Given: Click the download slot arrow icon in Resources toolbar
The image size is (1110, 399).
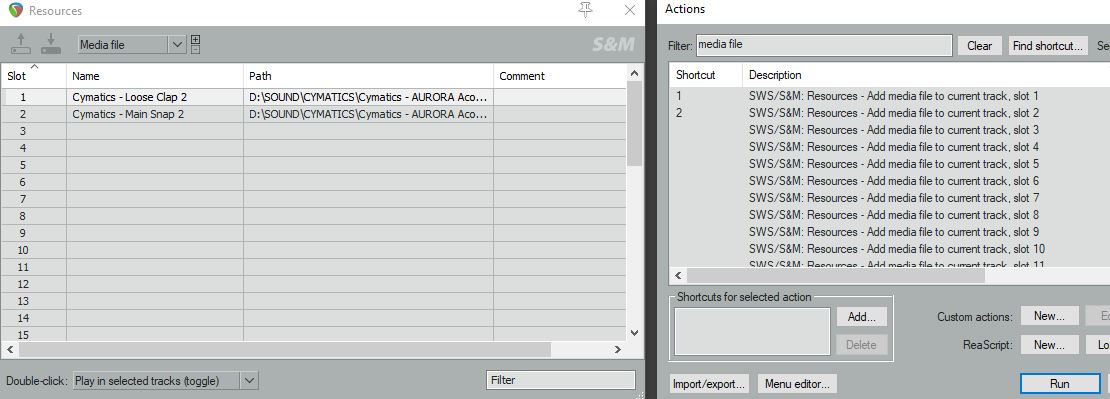Looking at the screenshot, I should (51, 44).
